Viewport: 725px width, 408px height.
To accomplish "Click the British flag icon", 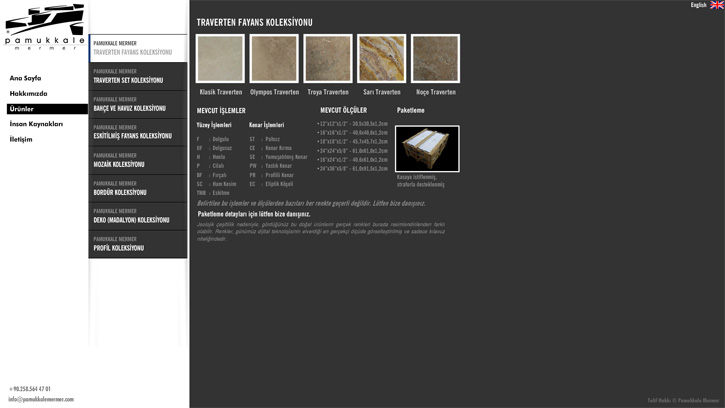I will coord(716,5).
